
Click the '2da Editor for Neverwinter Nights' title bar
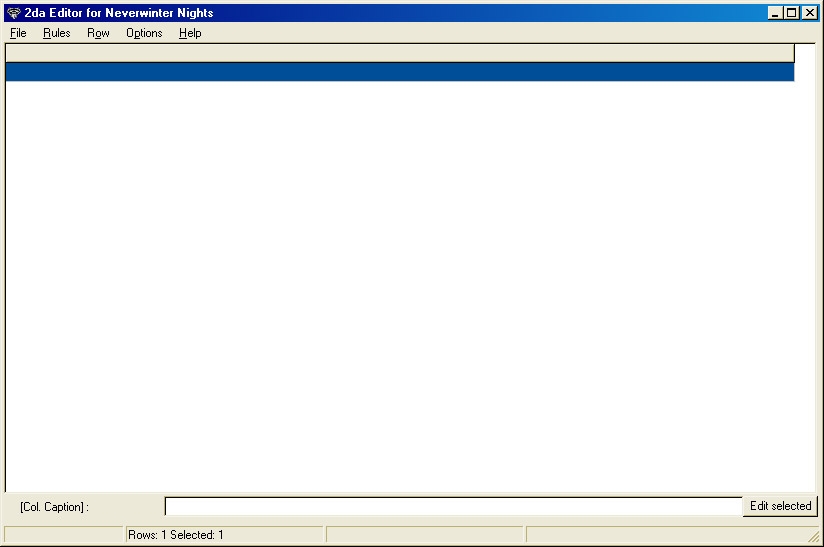pyautogui.click(x=400, y=13)
